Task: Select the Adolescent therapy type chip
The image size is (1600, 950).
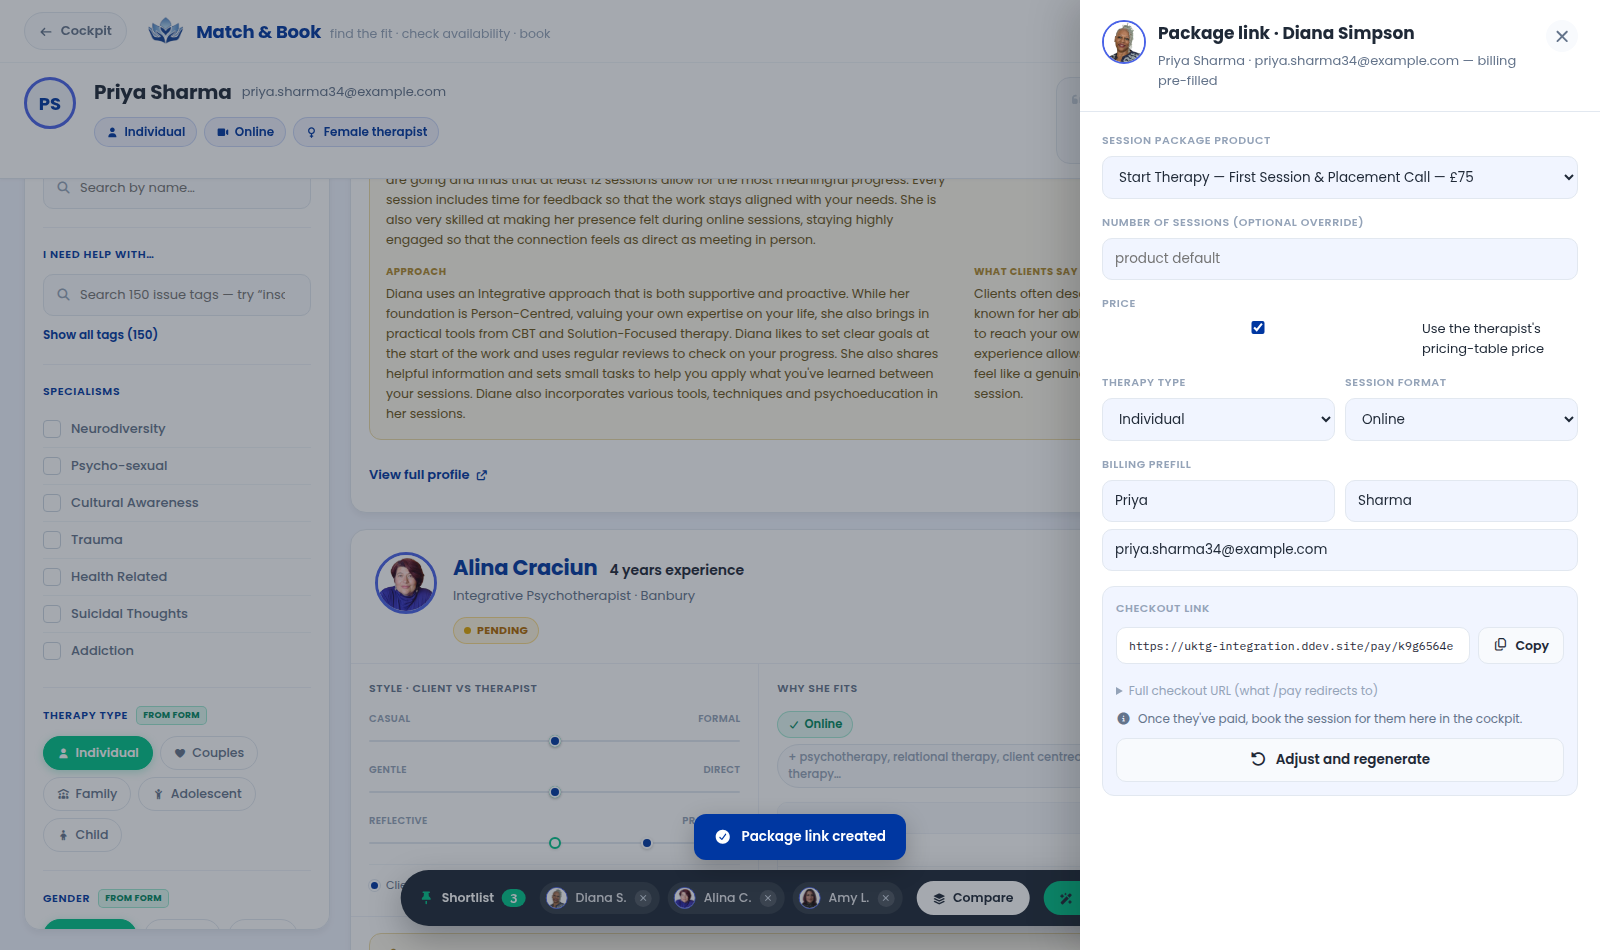Action: [197, 794]
